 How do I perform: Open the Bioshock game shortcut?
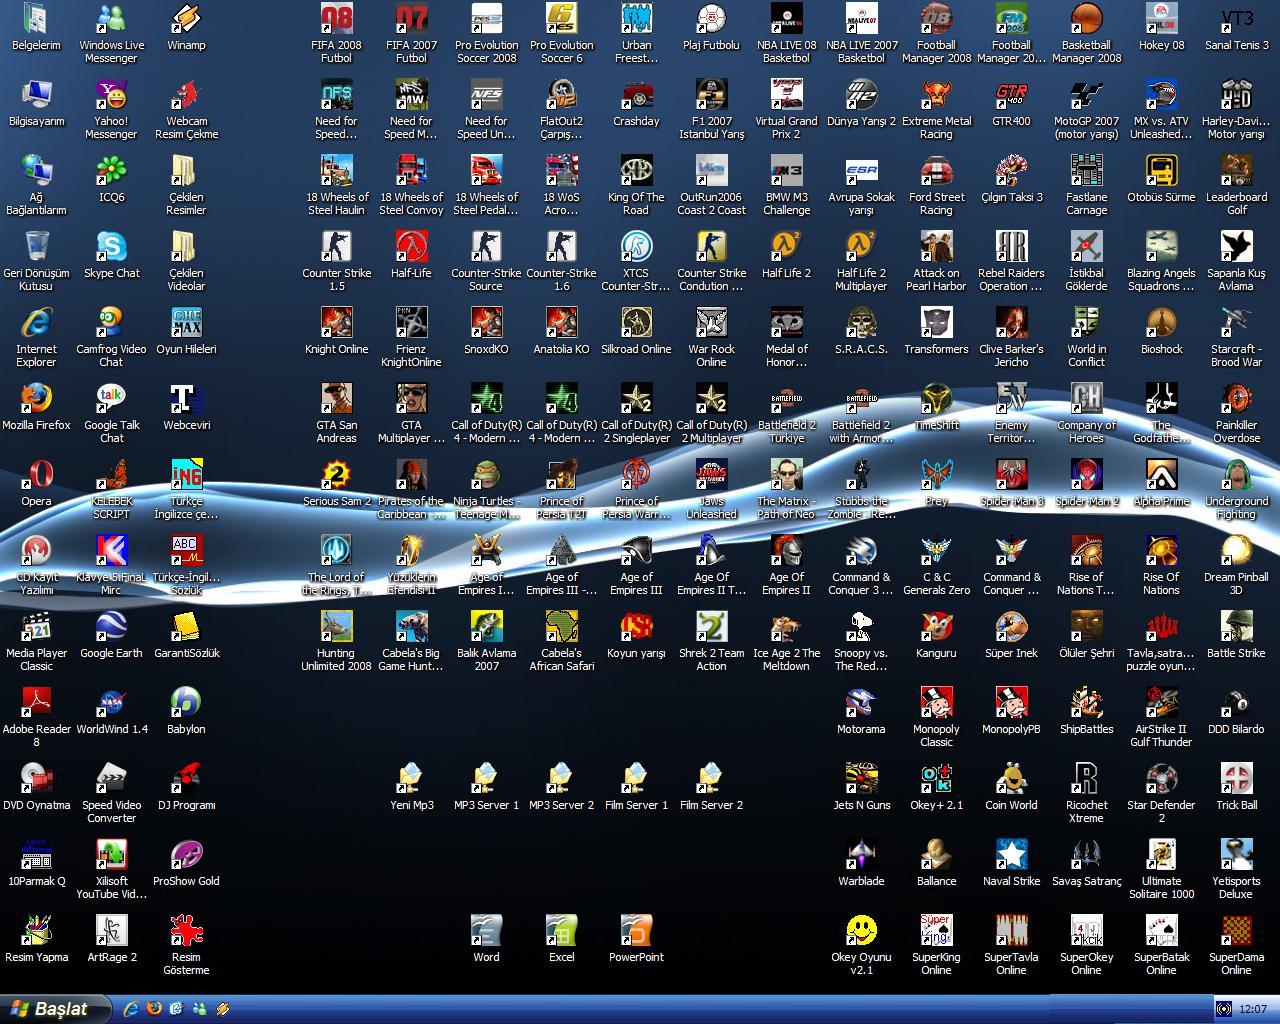[x=1161, y=324]
